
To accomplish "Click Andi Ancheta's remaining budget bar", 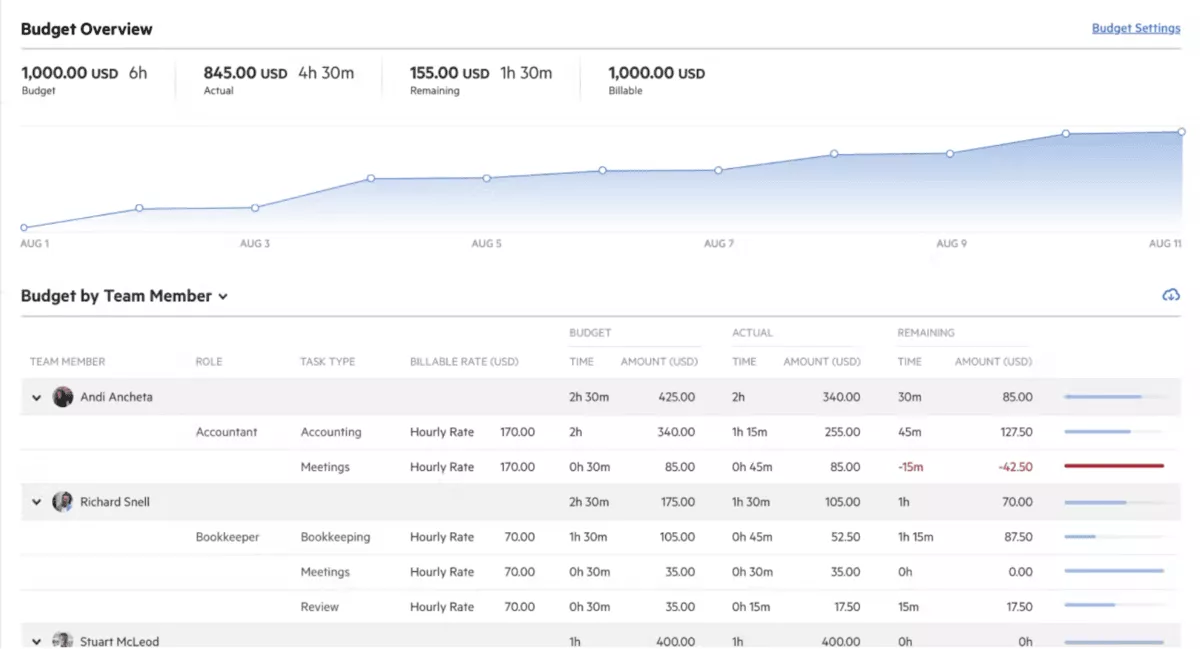I will coord(1112,396).
